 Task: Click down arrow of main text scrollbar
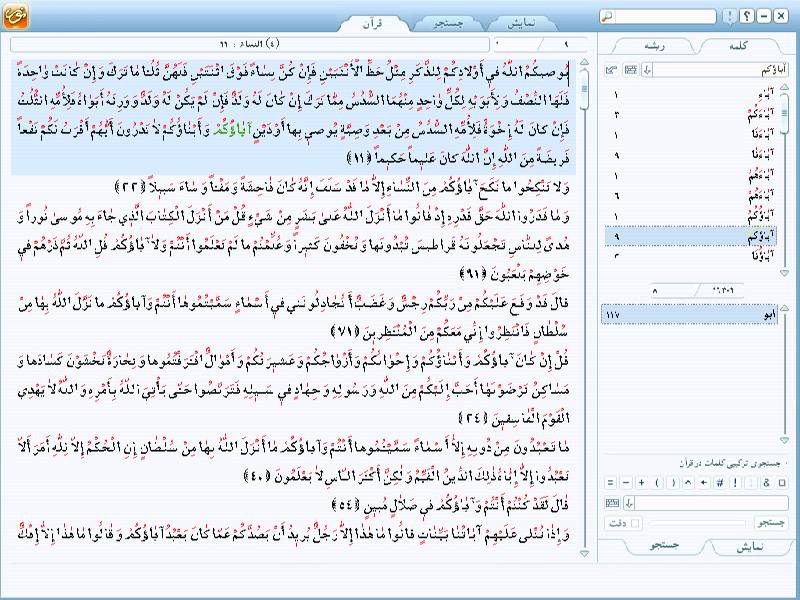pyautogui.click(x=585, y=553)
